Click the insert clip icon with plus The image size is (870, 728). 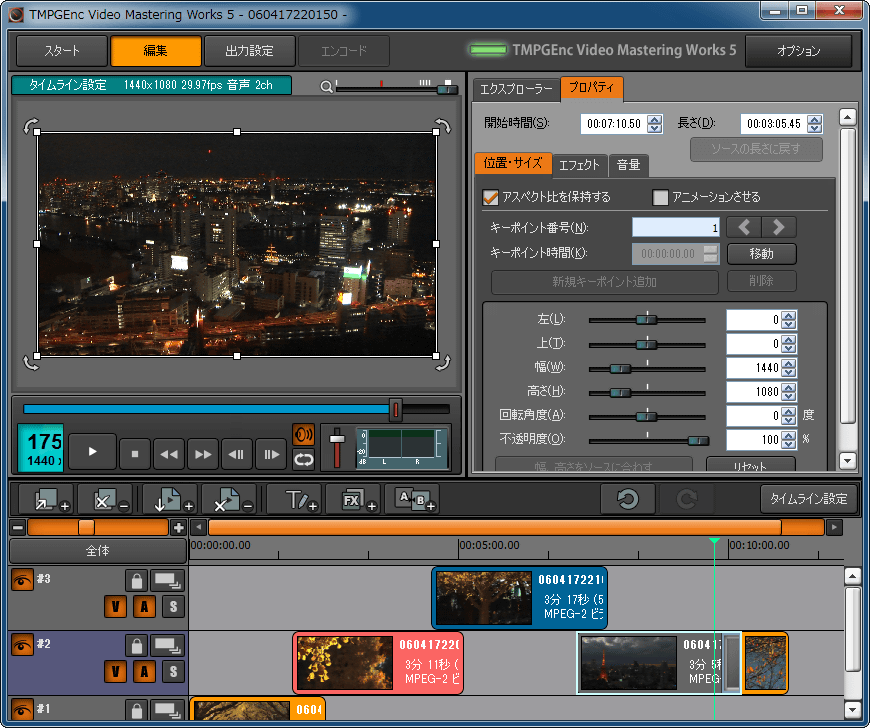170,499
